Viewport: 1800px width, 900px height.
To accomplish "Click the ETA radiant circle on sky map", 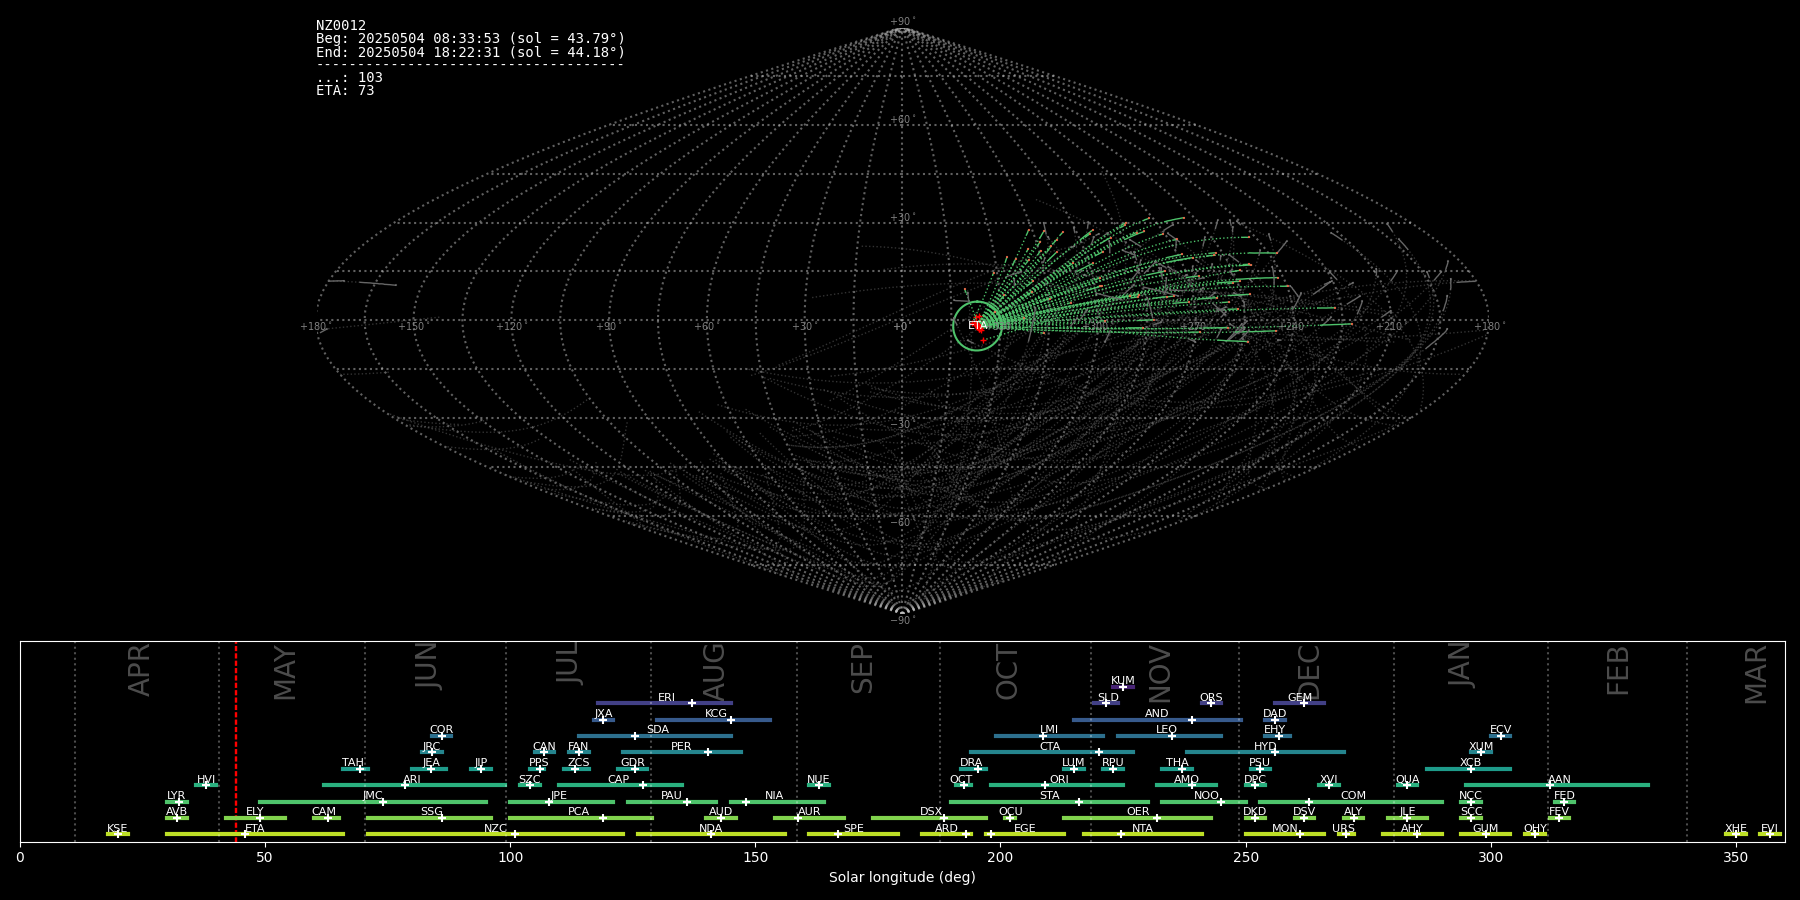I will 977,326.
